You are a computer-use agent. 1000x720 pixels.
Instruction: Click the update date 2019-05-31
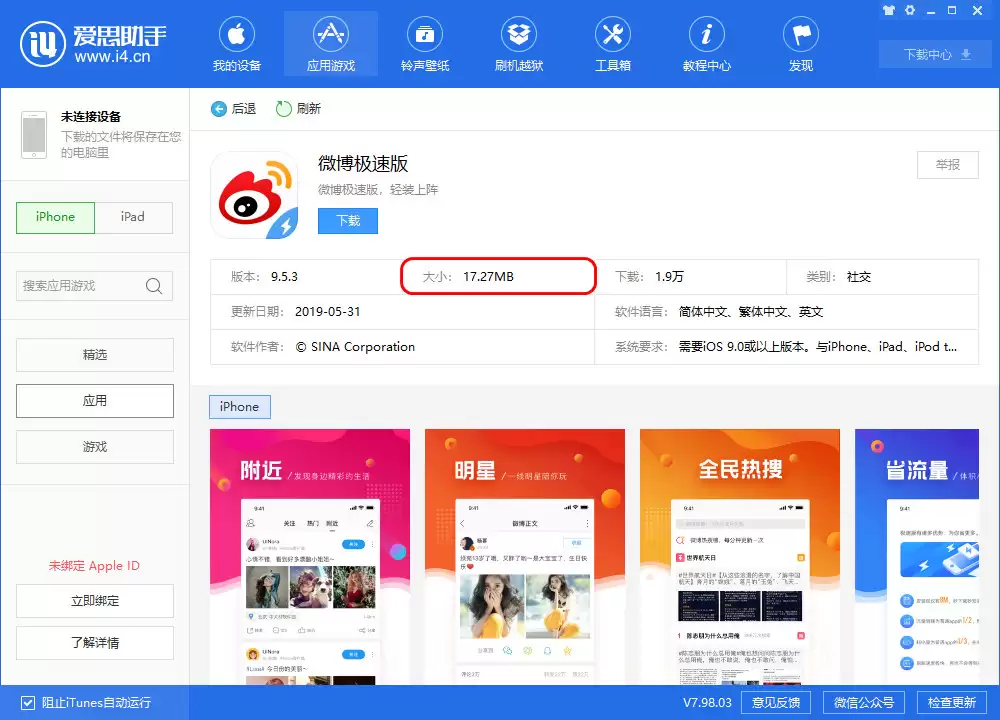[328, 312]
